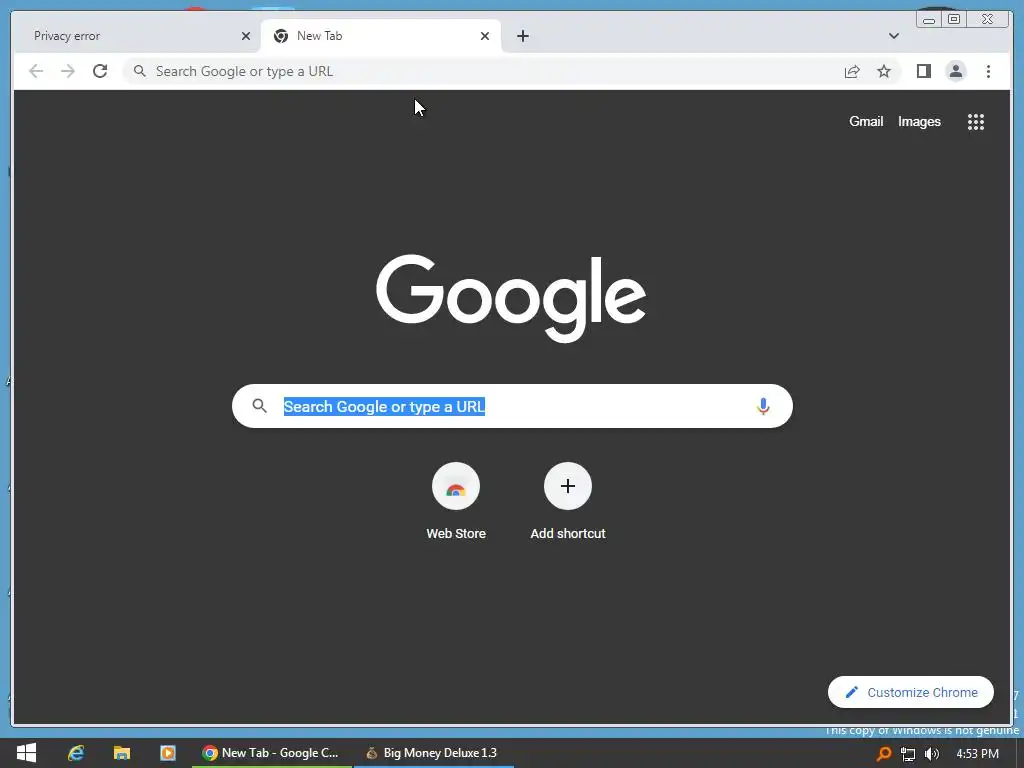
Task: Open File Explorer from the taskbar
Action: click(x=121, y=753)
